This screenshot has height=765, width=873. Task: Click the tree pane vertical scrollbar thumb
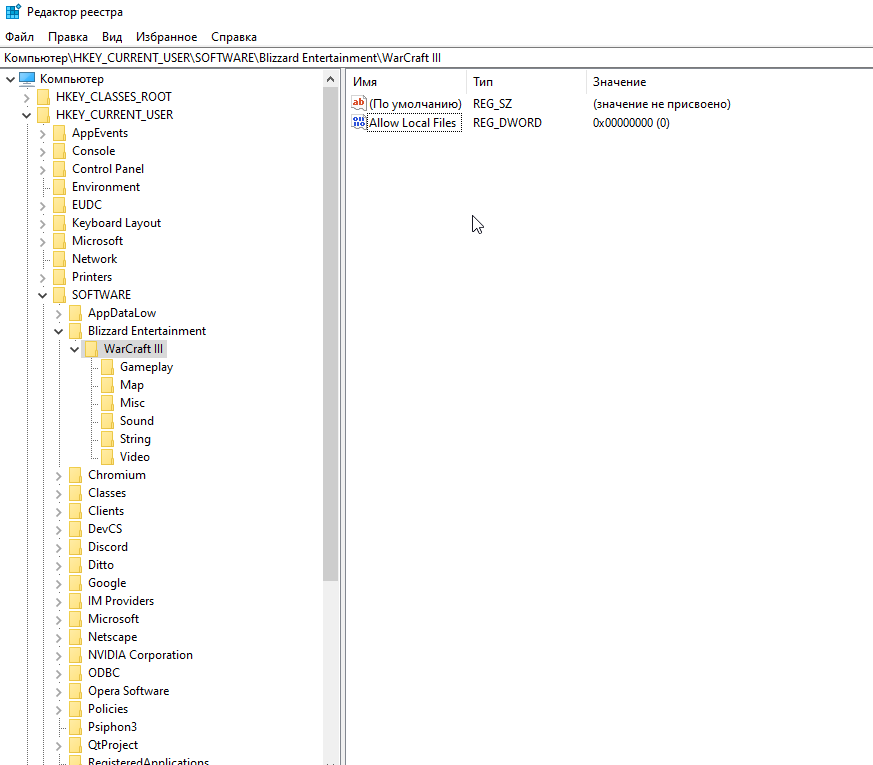(330, 334)
